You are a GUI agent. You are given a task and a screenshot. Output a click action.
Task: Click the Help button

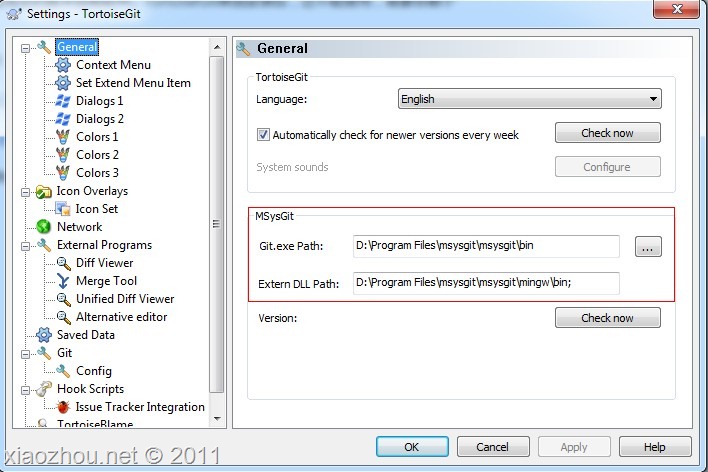pyautogui.click(x=655, y=447)
